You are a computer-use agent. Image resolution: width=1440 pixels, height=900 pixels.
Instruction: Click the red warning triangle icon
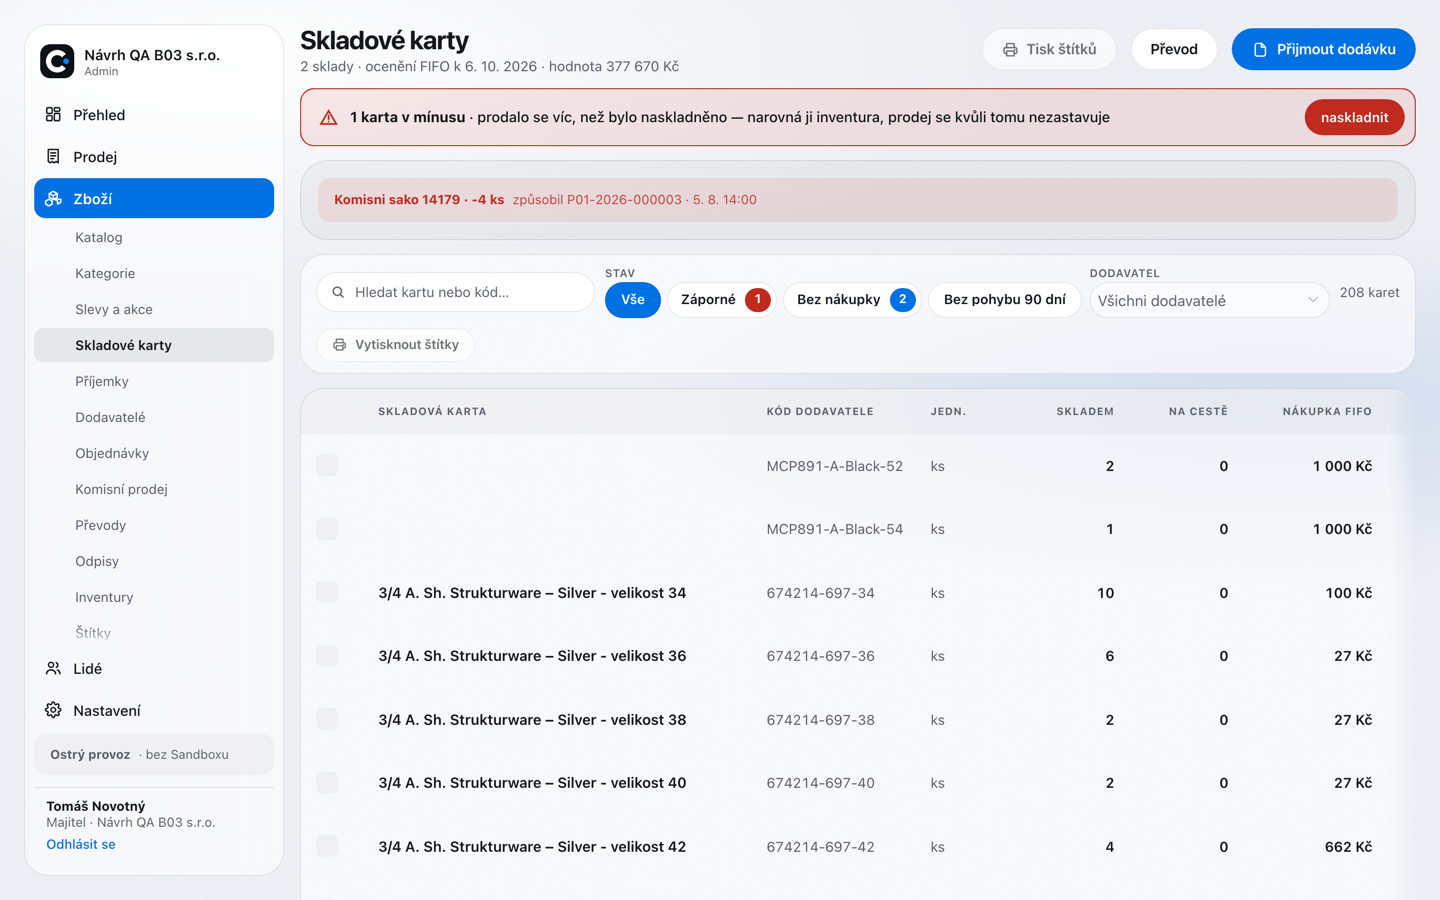pyautogui.click(x=328, y=117)
